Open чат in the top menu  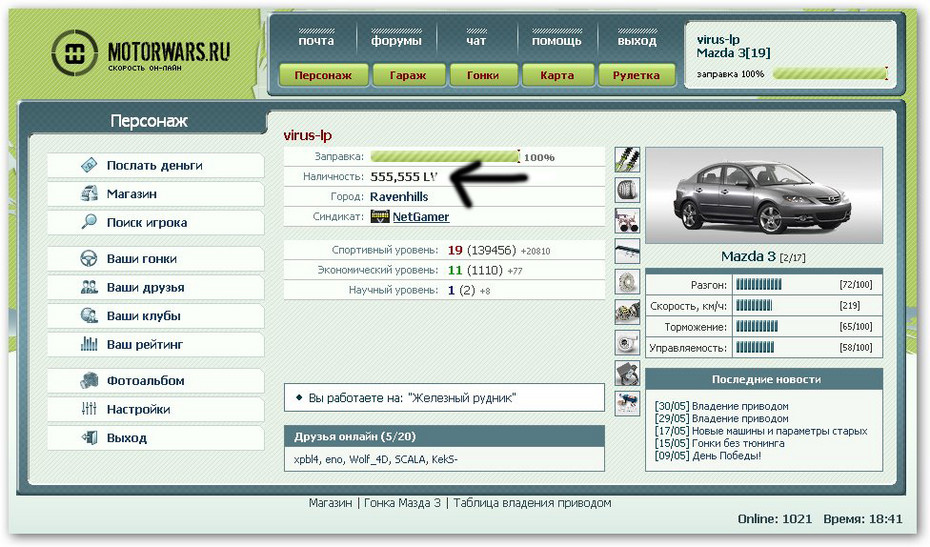(476, 41)
